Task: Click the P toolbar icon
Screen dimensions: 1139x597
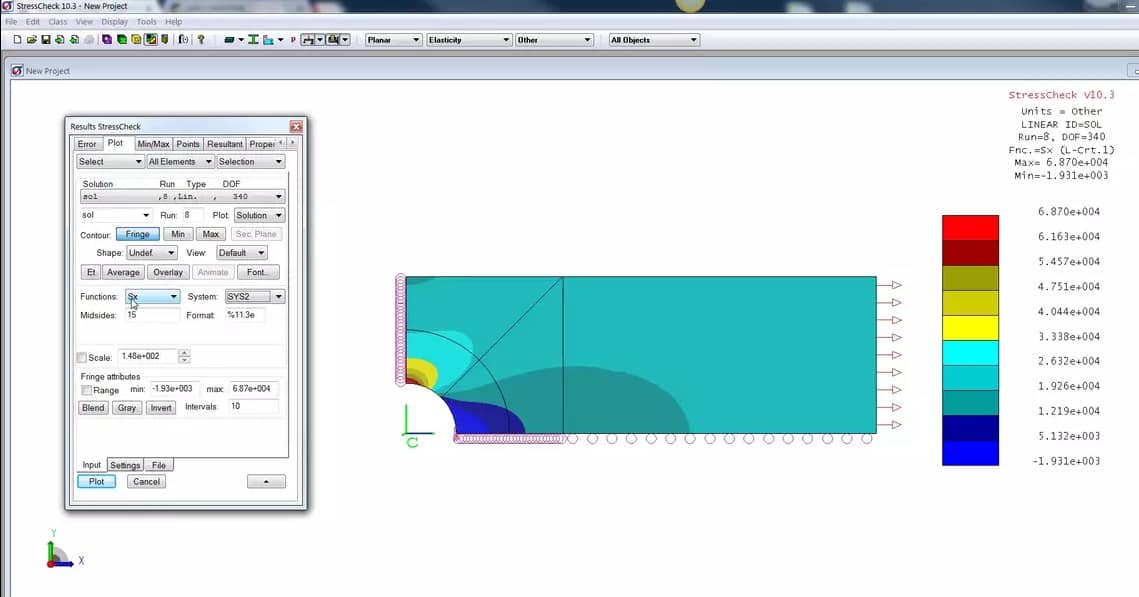Action: tap(293, 40)
